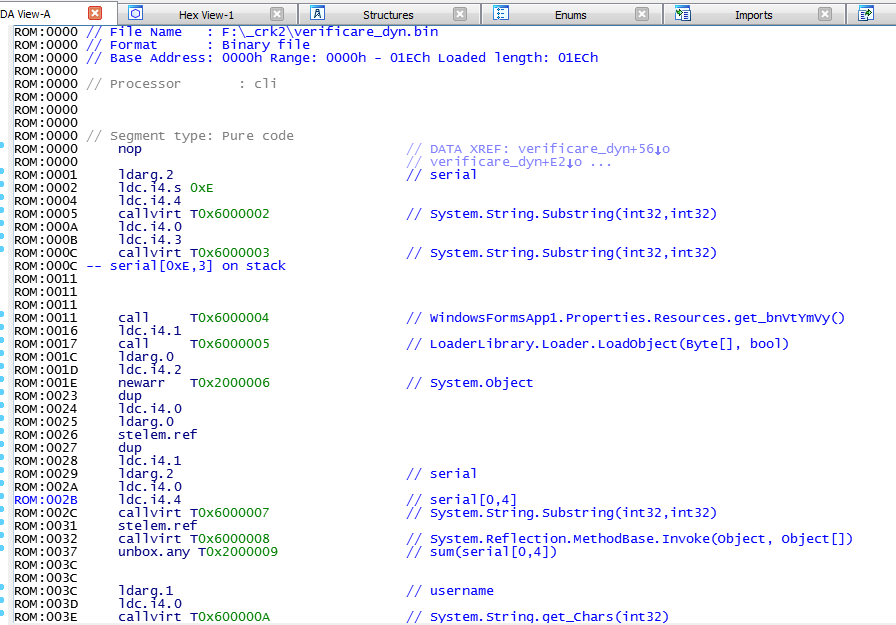Click the nop instruction at ROM:0000
The image size is (896, 625).
coord(130,149)
